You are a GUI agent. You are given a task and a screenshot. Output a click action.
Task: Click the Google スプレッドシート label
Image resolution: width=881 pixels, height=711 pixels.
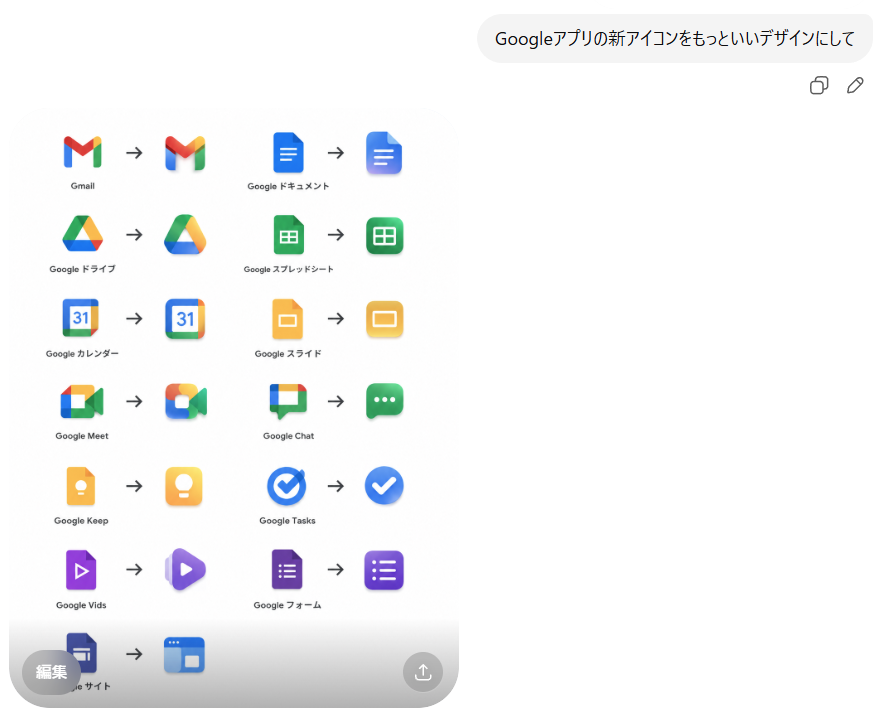click(x=288, y=269)
